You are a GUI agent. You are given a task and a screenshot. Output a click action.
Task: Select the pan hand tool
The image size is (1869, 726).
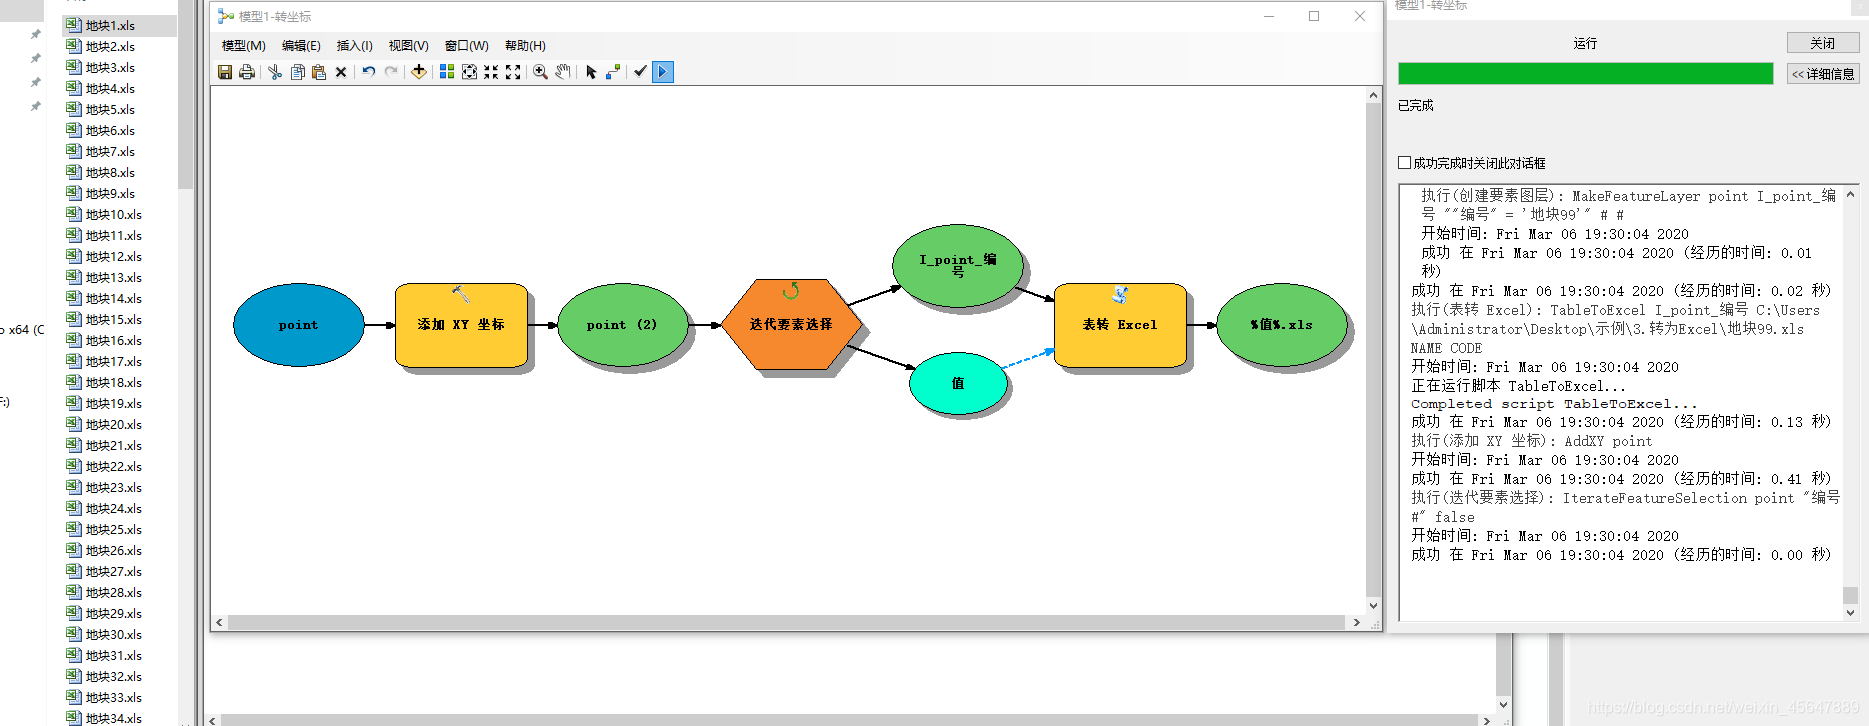coord(563,72)
